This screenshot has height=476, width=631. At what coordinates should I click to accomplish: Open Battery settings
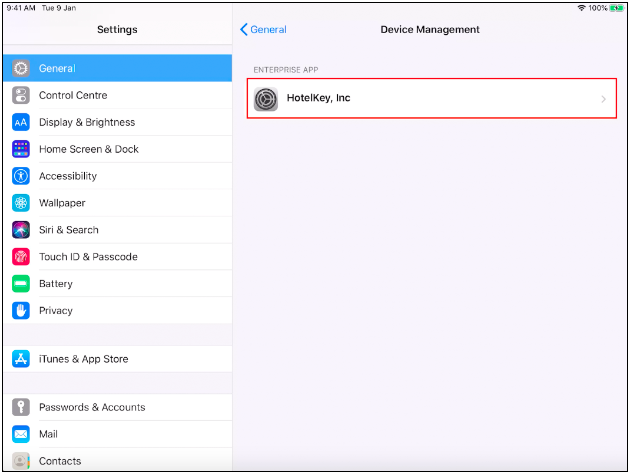point(56,284)
